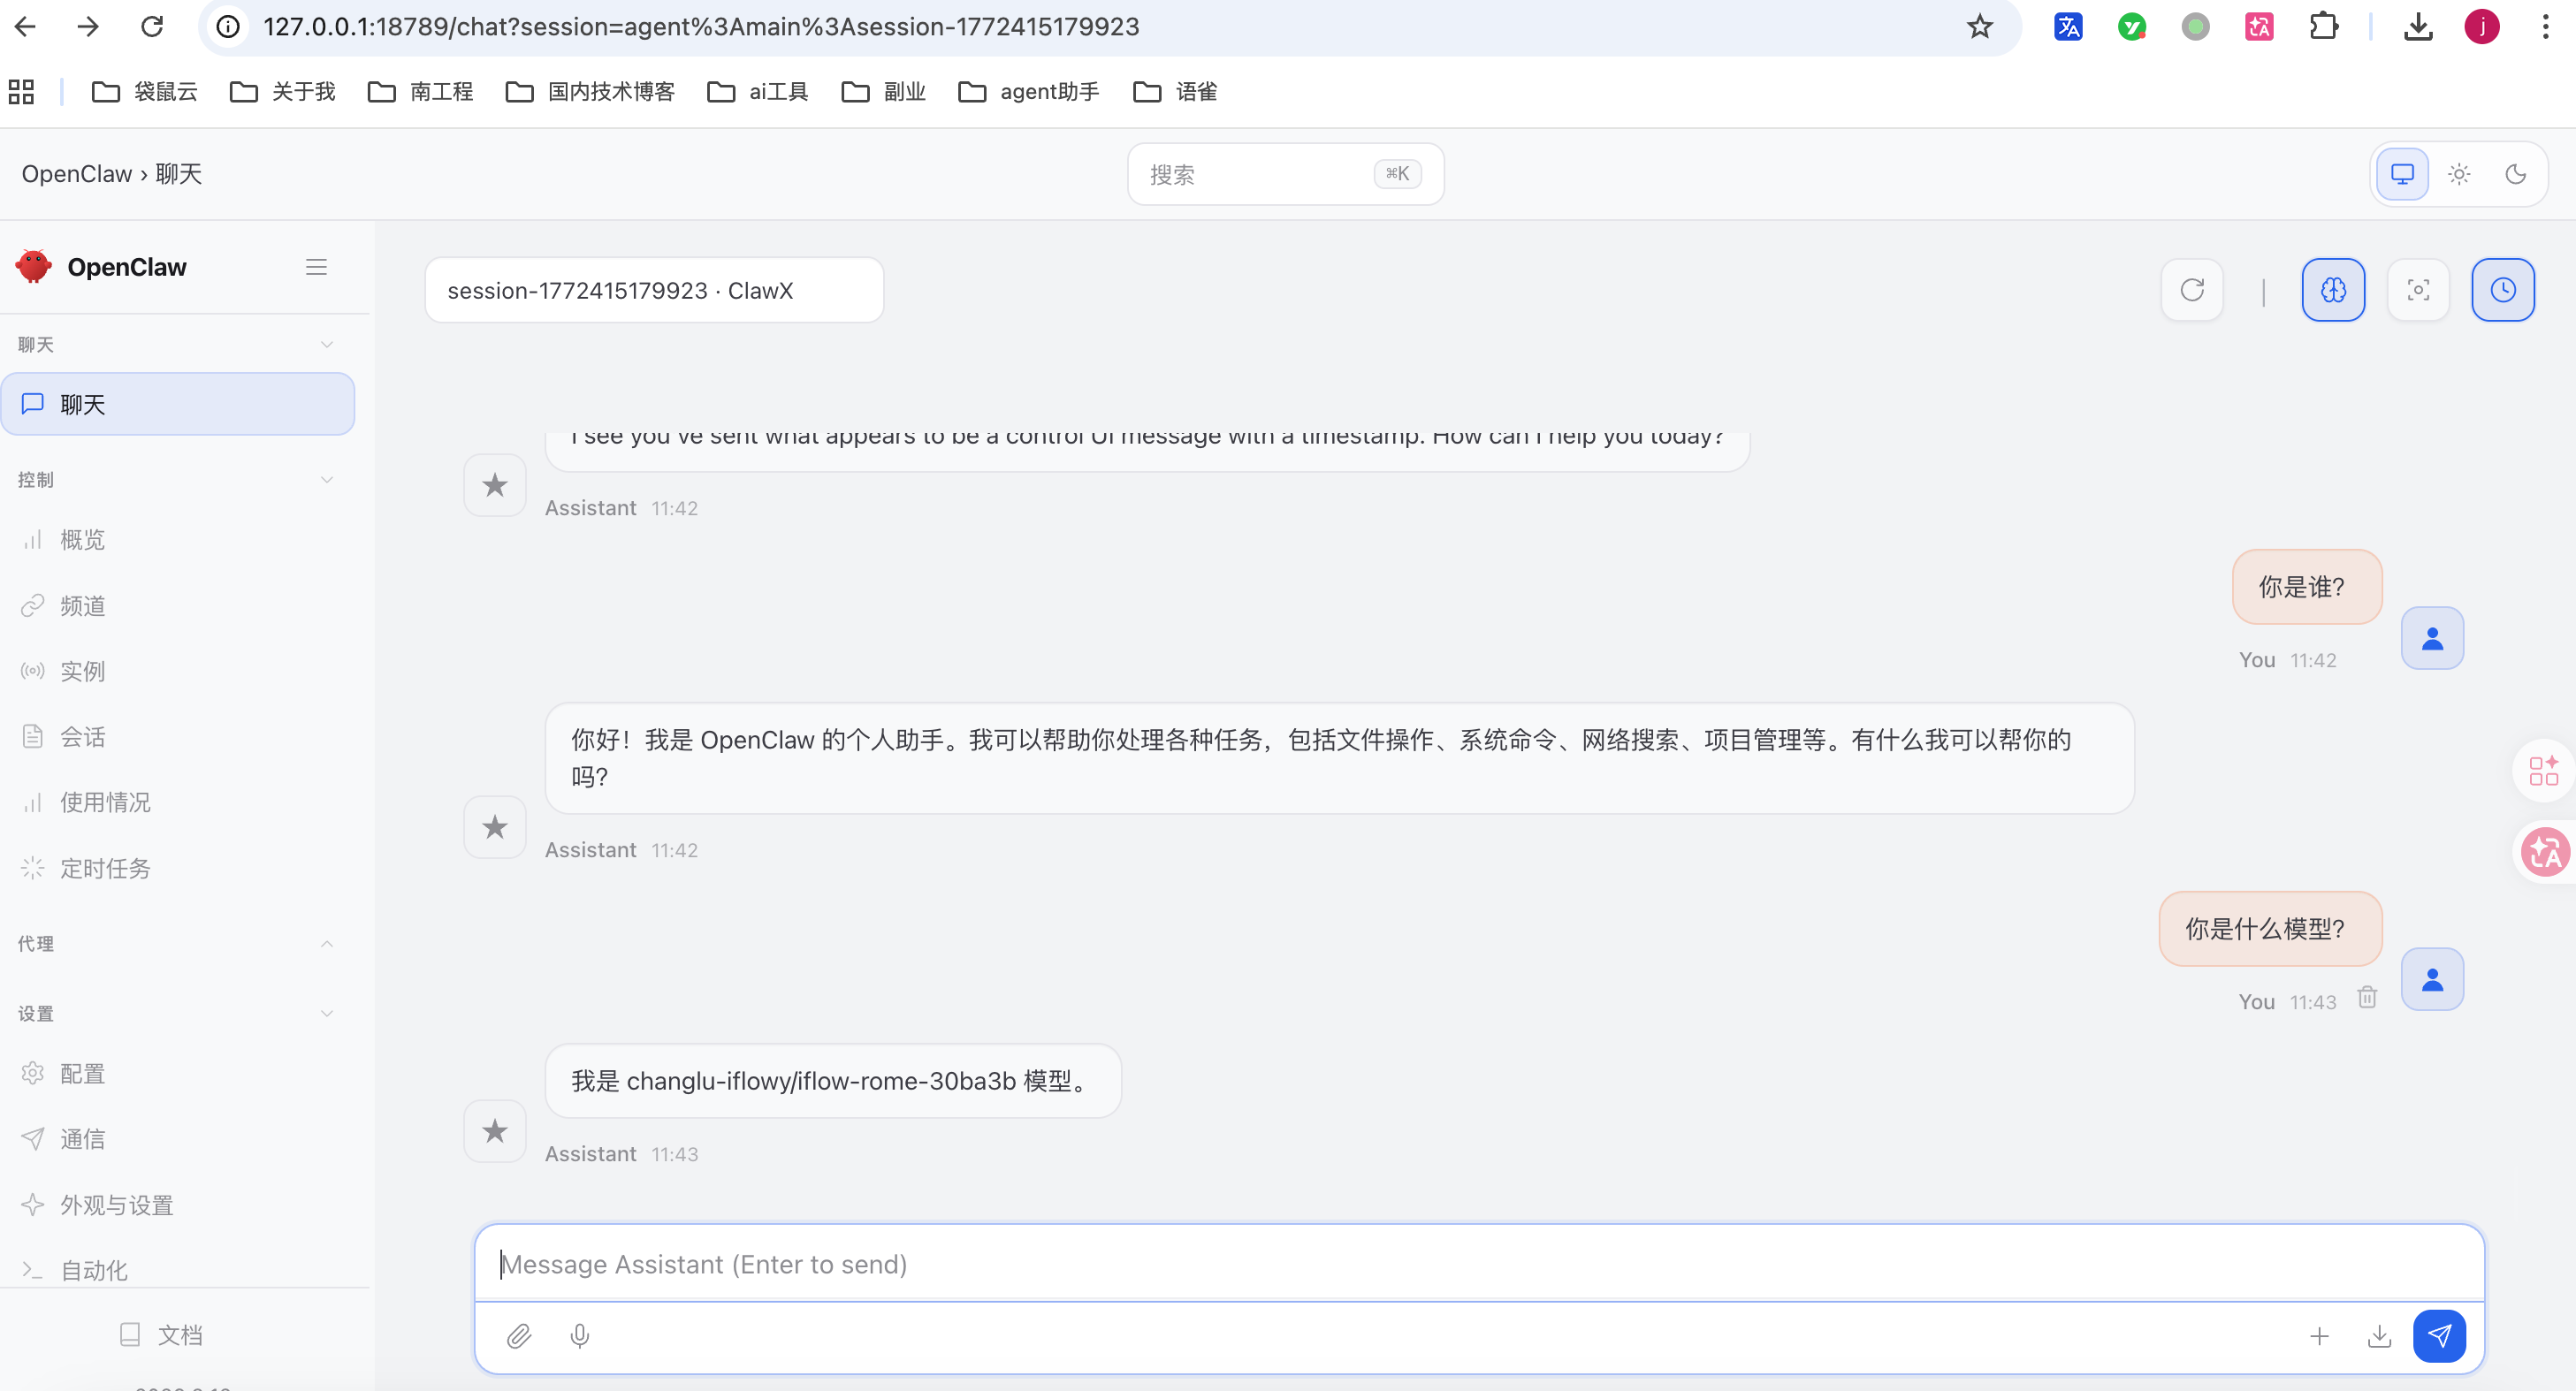Click the focus mode frame icon
The width and height of the screenshot is (2576, 1391).
tap(2418, 290)
